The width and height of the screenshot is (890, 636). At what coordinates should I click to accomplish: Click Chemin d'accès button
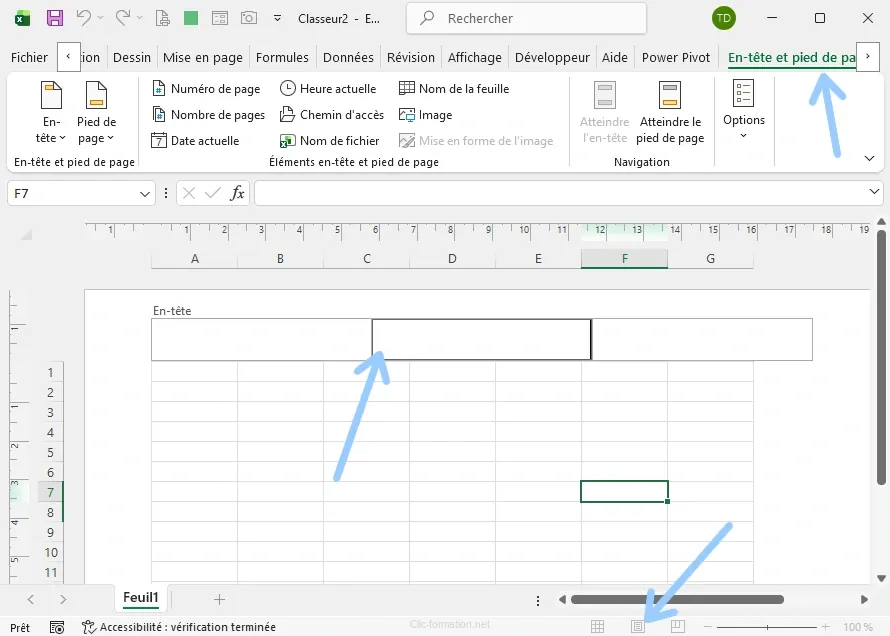point(331,115)
